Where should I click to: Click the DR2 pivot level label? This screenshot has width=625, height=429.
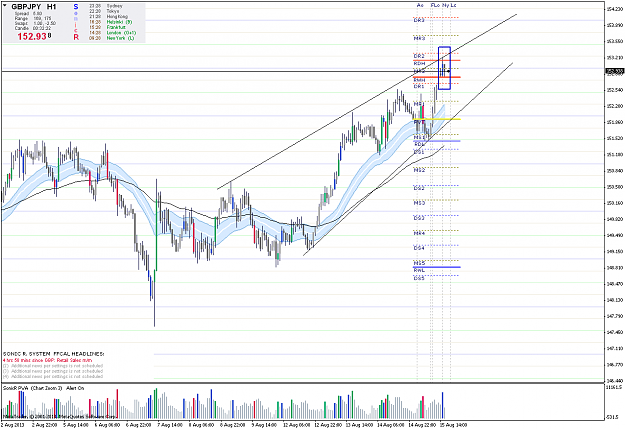[x=419, y=56]
